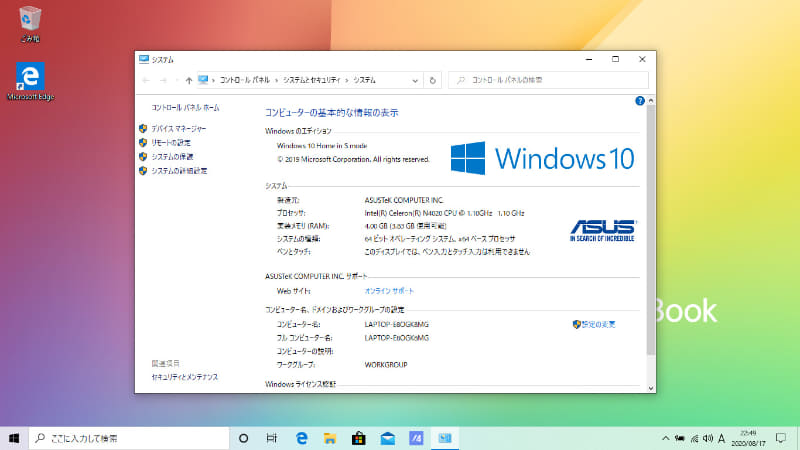Open リモートの設定 link
Image resolution: width=800 pixels, height=450 pixels.
click(171, 142)
